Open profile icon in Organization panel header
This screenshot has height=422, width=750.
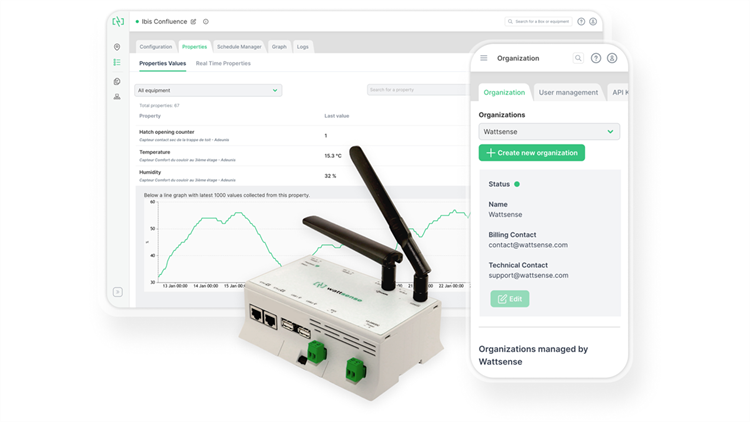(x=612, y=58)
